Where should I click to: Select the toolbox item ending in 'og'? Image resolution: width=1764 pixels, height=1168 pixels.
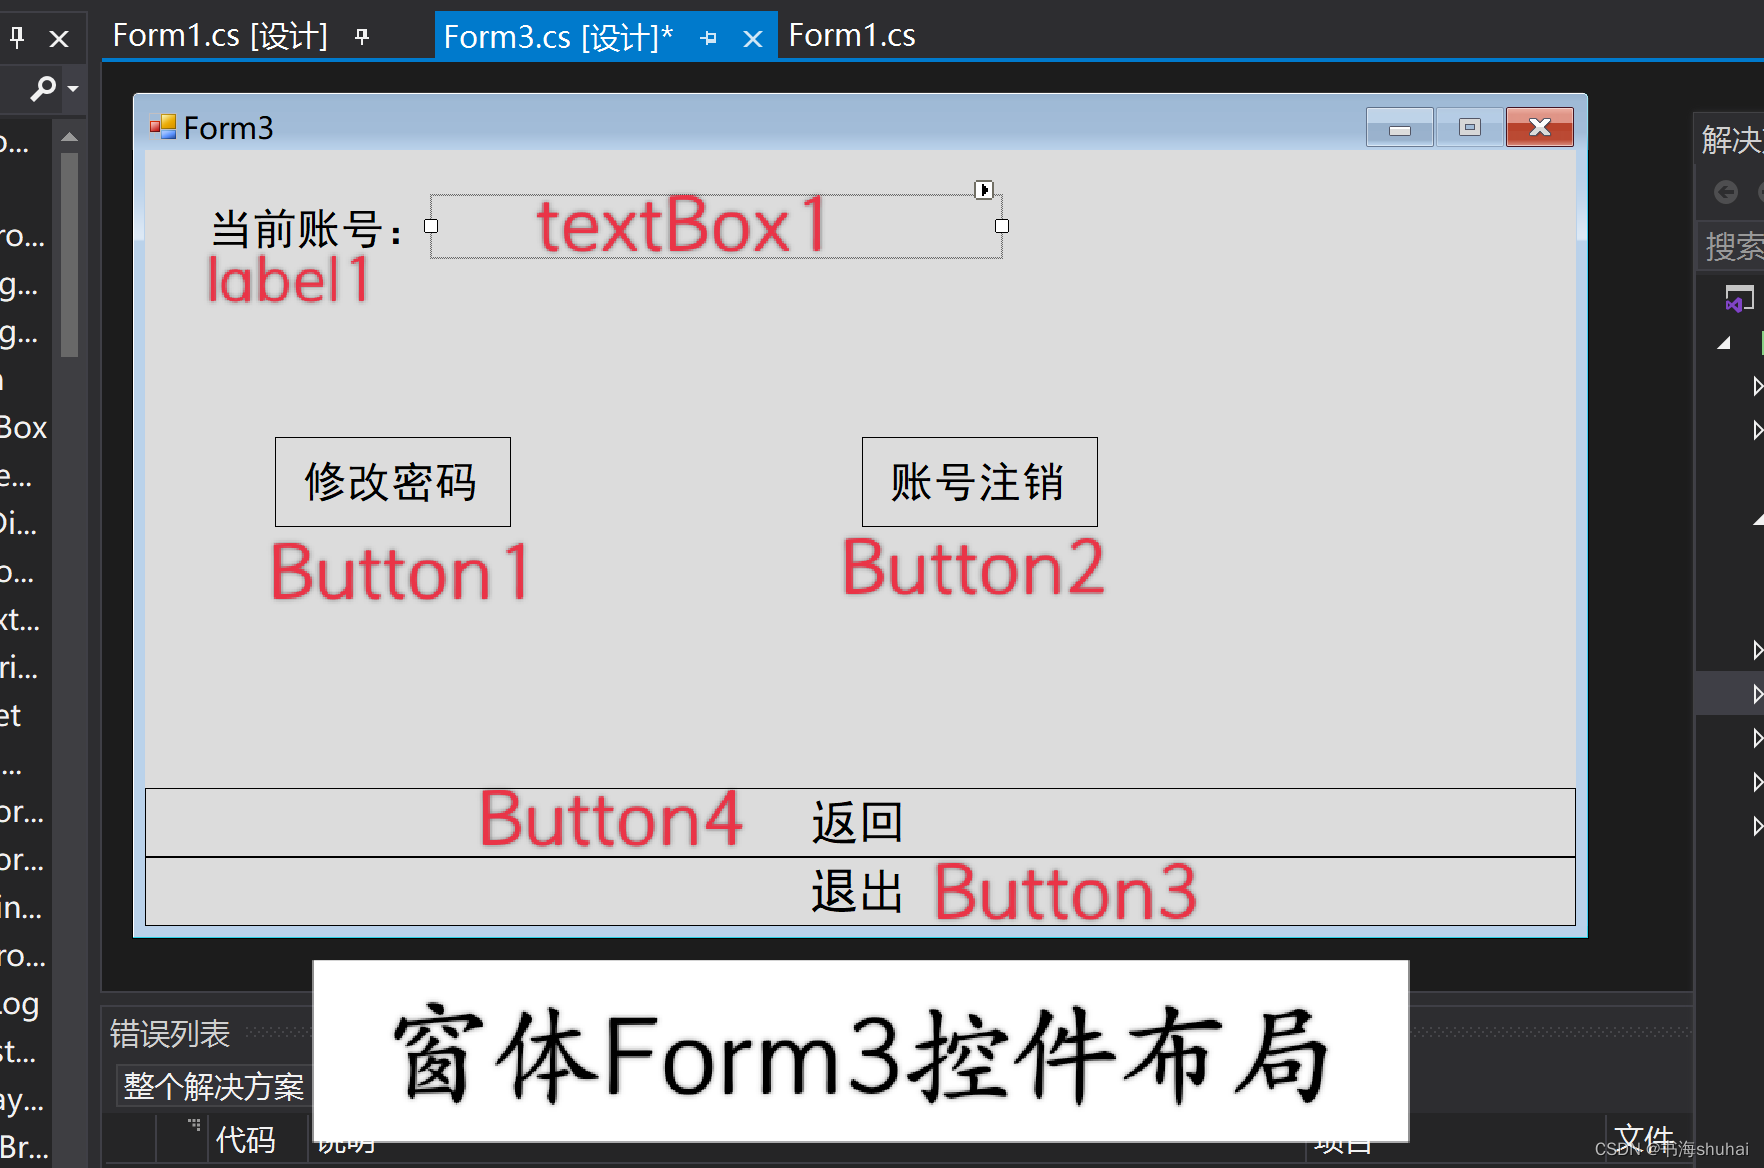pos(20,1005)
